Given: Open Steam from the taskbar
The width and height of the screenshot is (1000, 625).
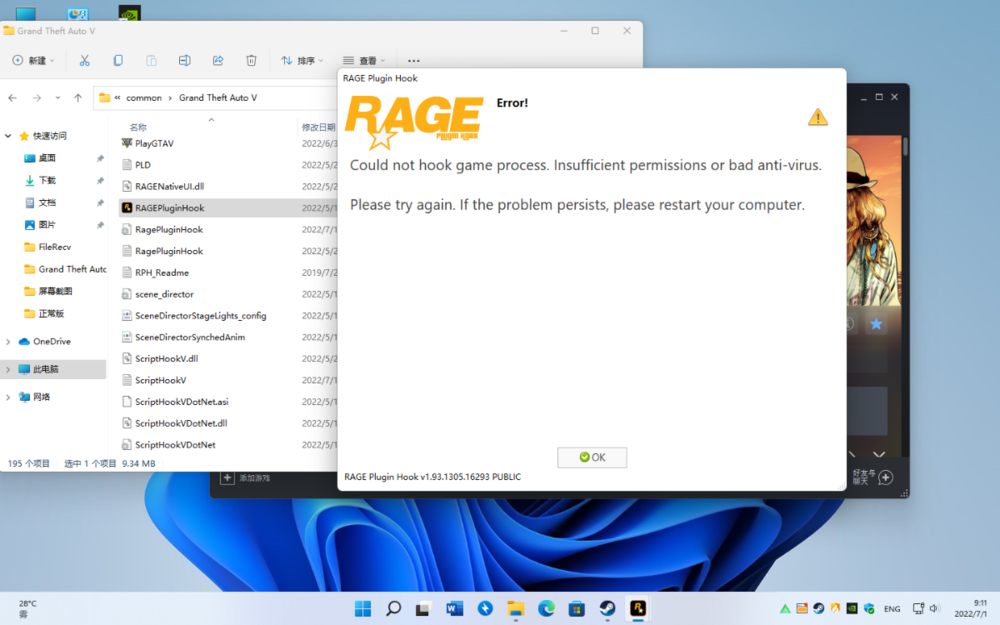Looking at the screenshot, I should (607, 608).
